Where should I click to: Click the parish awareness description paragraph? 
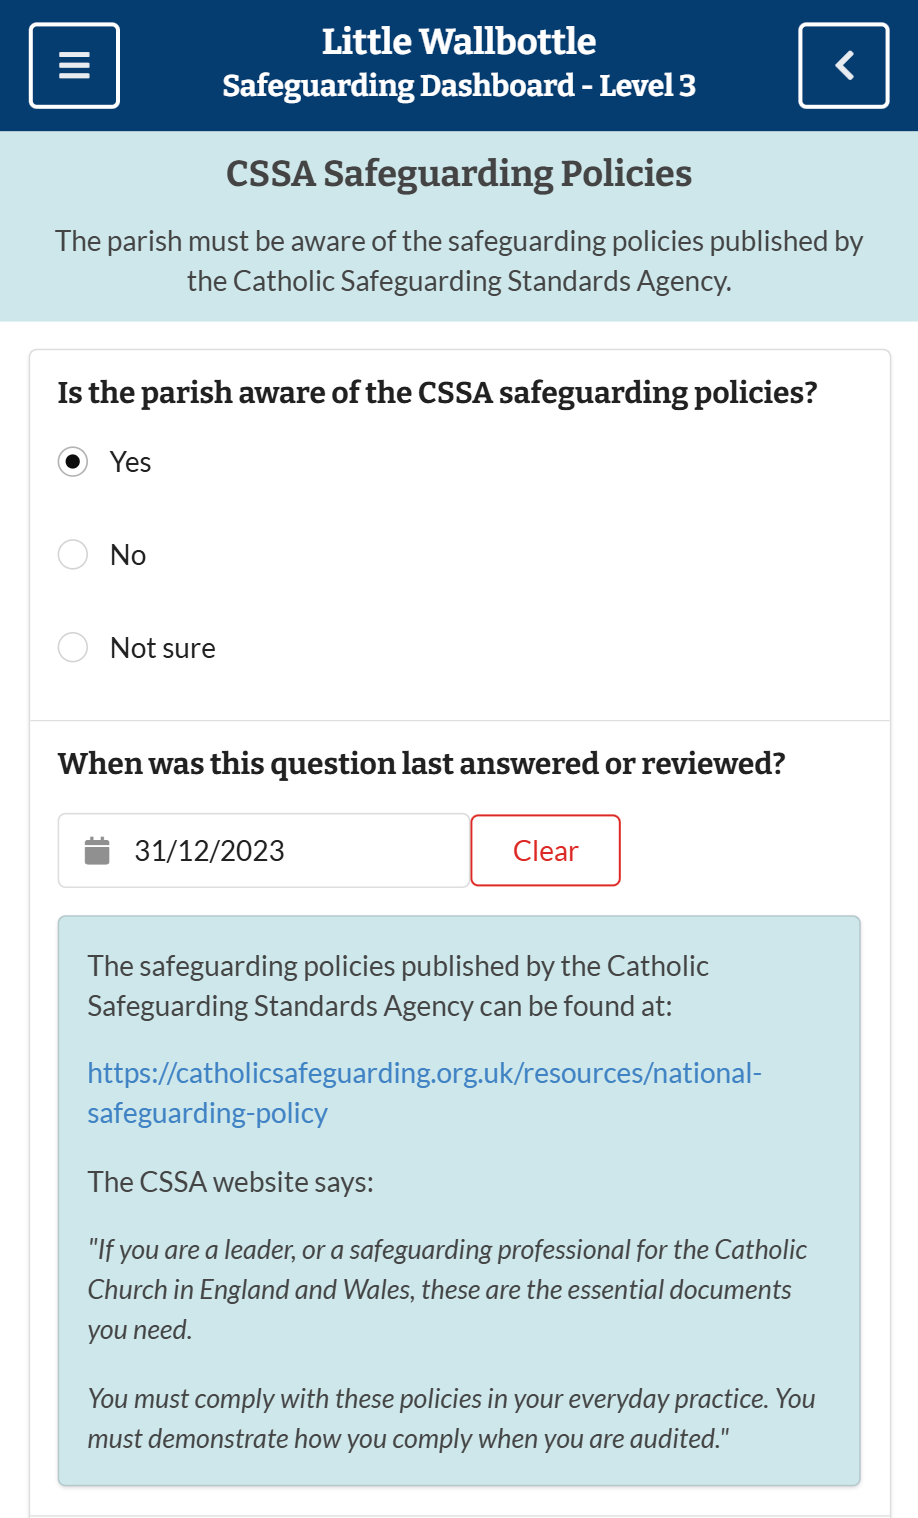459,261
